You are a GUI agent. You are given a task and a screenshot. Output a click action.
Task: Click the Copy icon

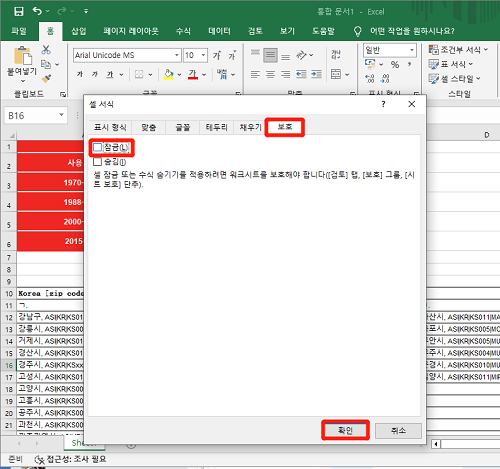pos(46,64)
